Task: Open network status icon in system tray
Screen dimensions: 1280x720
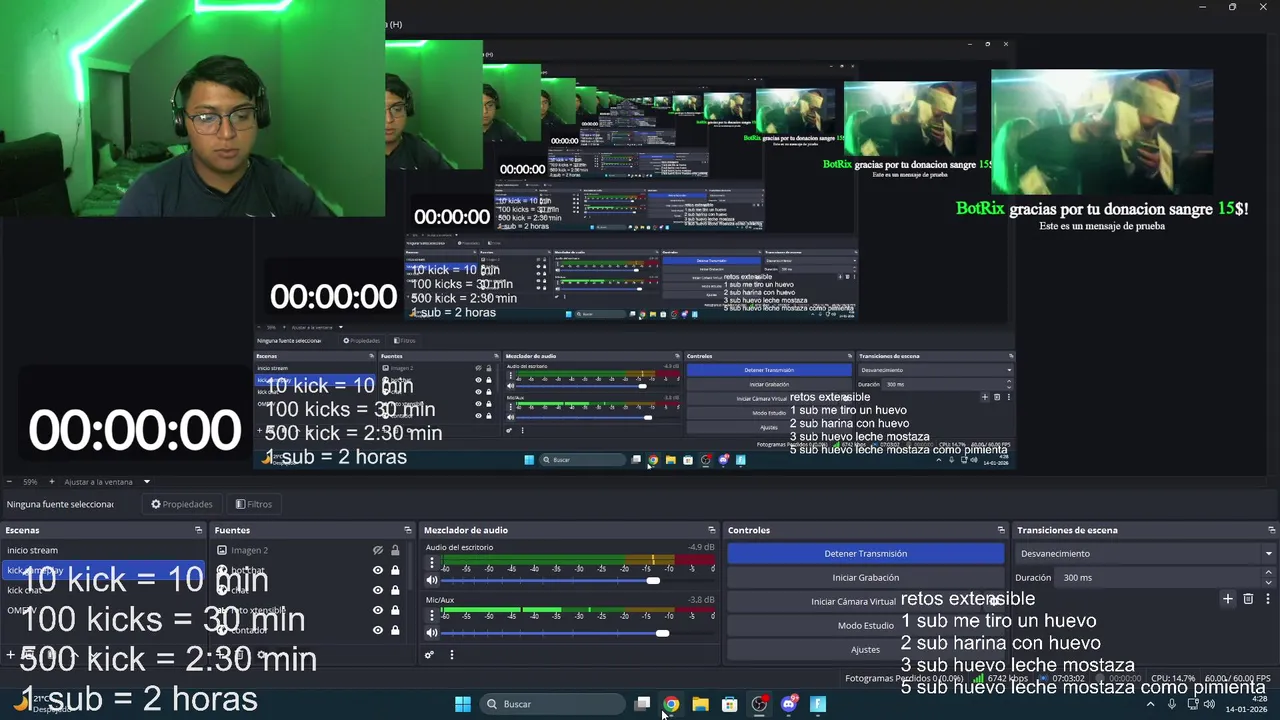Action: [x=1192, y=704]
